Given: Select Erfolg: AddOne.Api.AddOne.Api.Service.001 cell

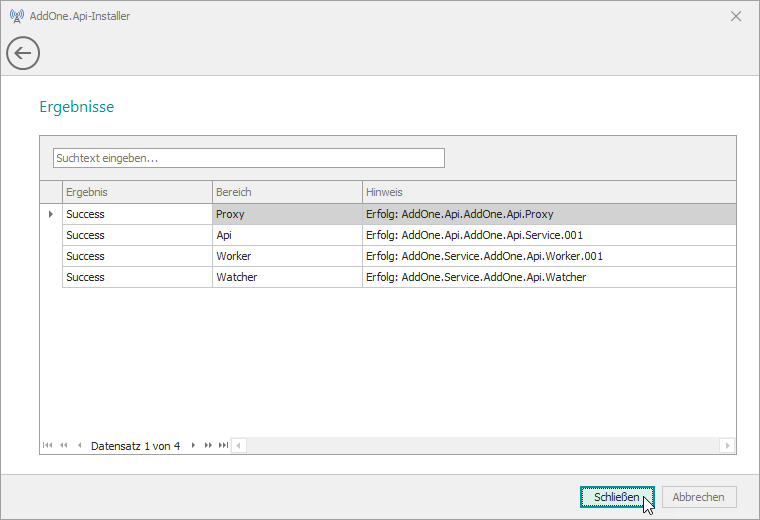Looking at the screenshot, I should point(549,235).
